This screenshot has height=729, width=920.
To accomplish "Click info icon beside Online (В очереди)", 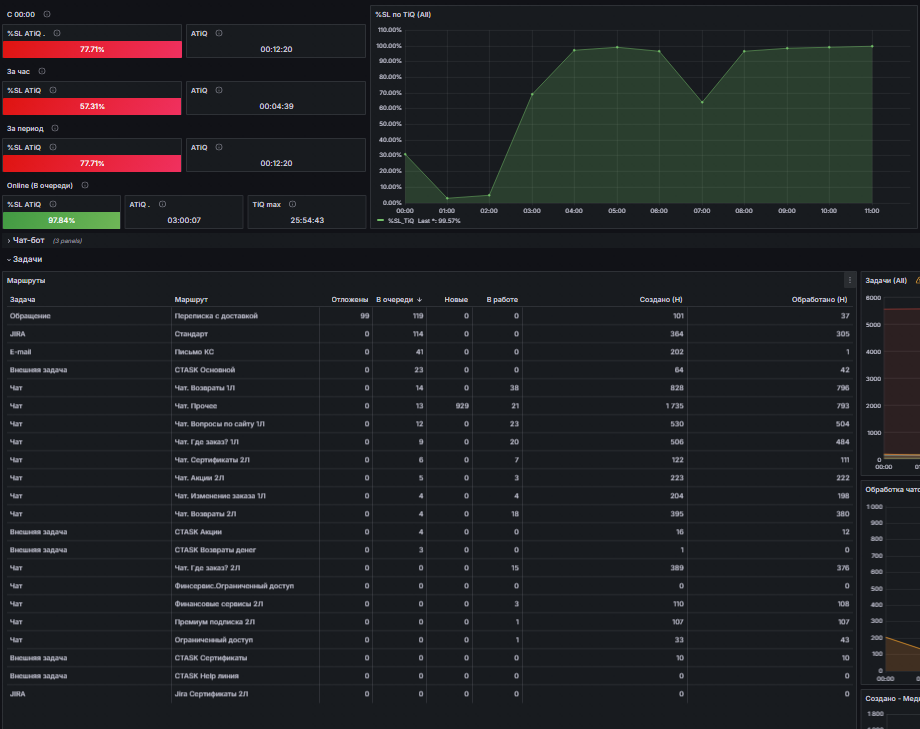I will [x=84, y=185].
